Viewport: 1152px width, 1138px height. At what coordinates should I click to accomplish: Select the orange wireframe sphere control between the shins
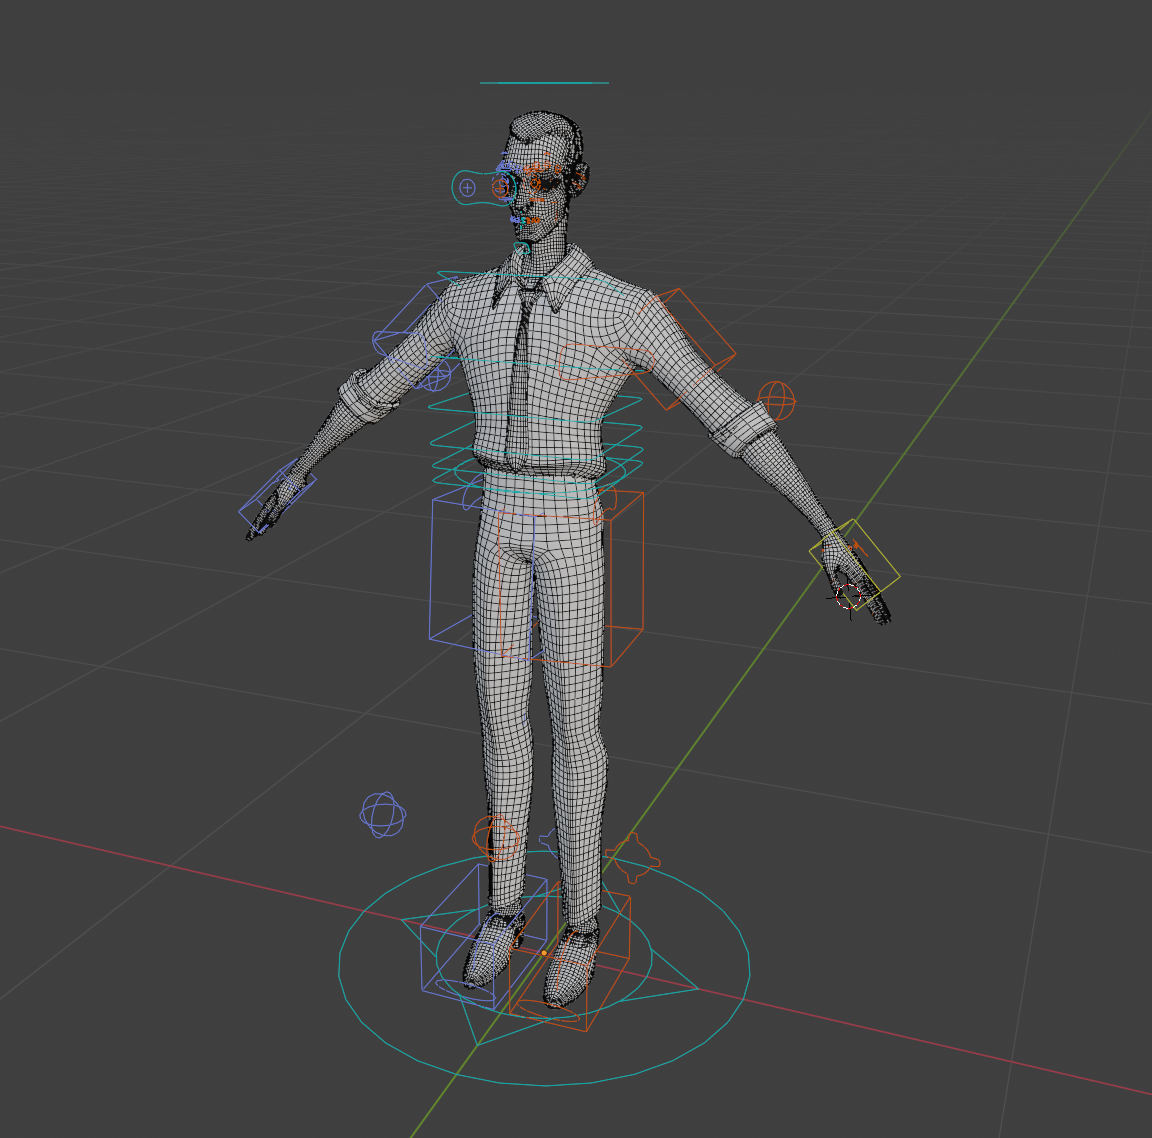[497, 838]
